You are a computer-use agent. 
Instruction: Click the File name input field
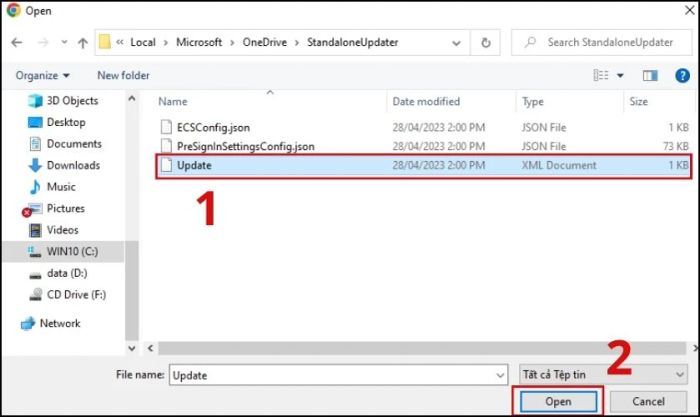click(x=338, y=375)
